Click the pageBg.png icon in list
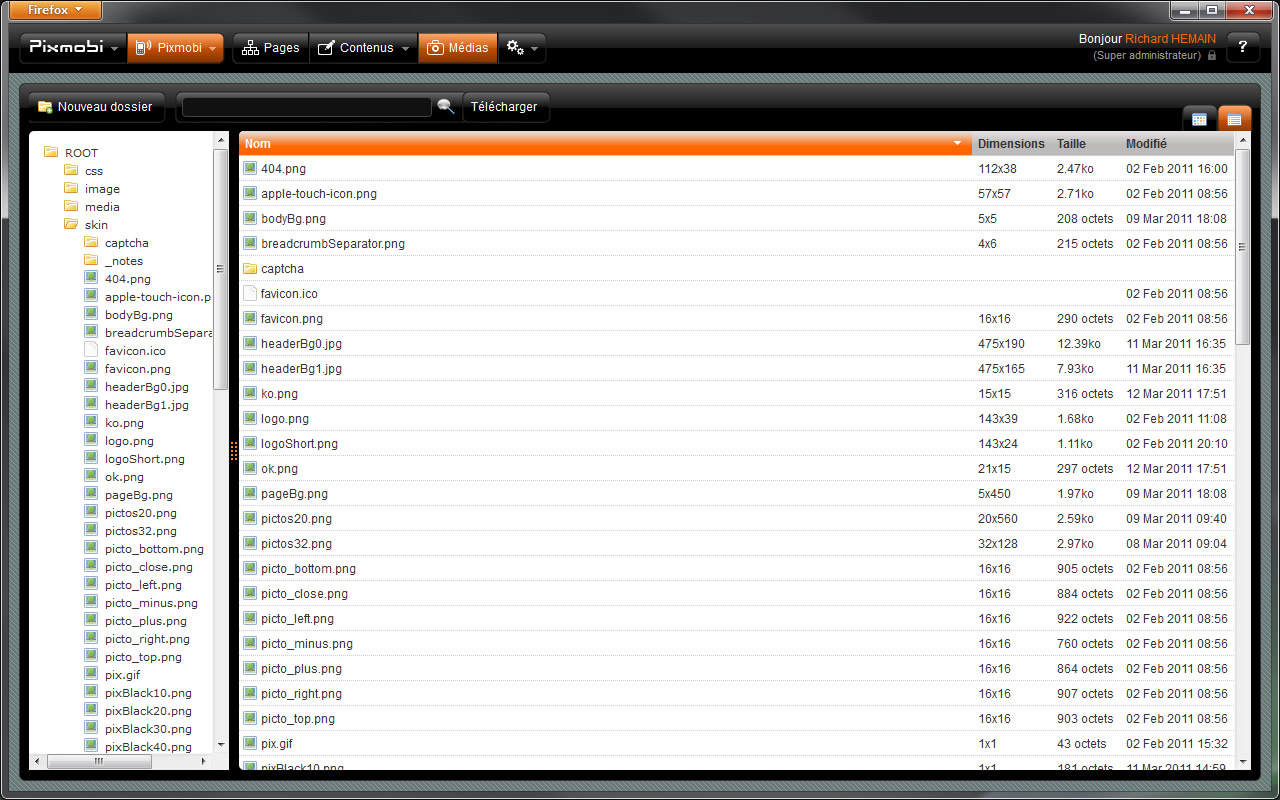This screenshot has height=800, width=1280. pyautogui.click(x=250, y=493)
